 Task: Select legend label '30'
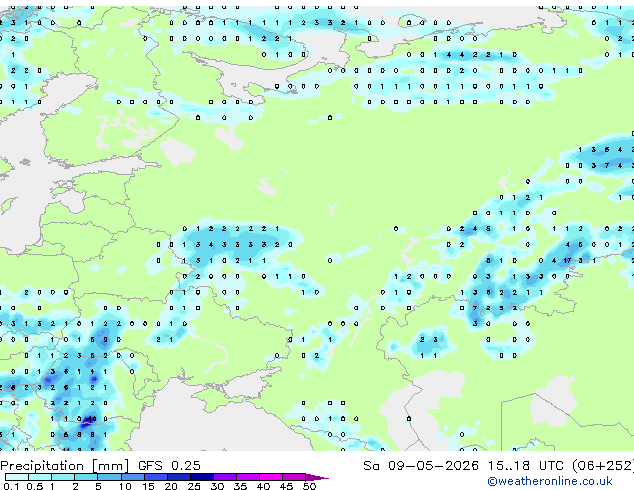tap(217, 486)
